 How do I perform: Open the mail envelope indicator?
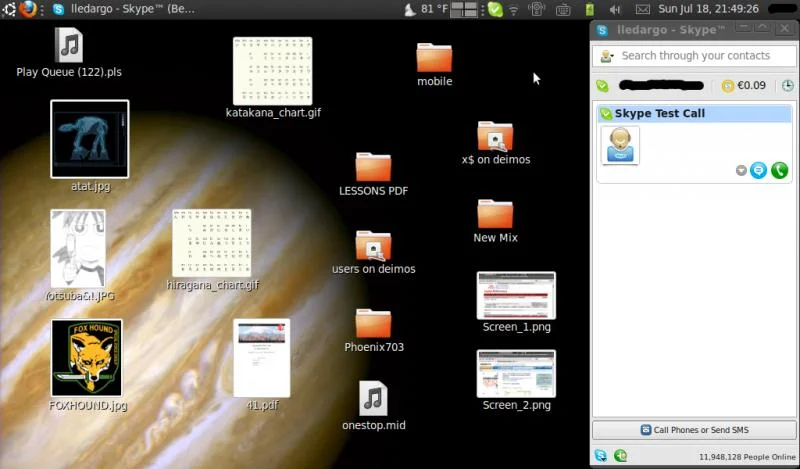coord(642,9)
